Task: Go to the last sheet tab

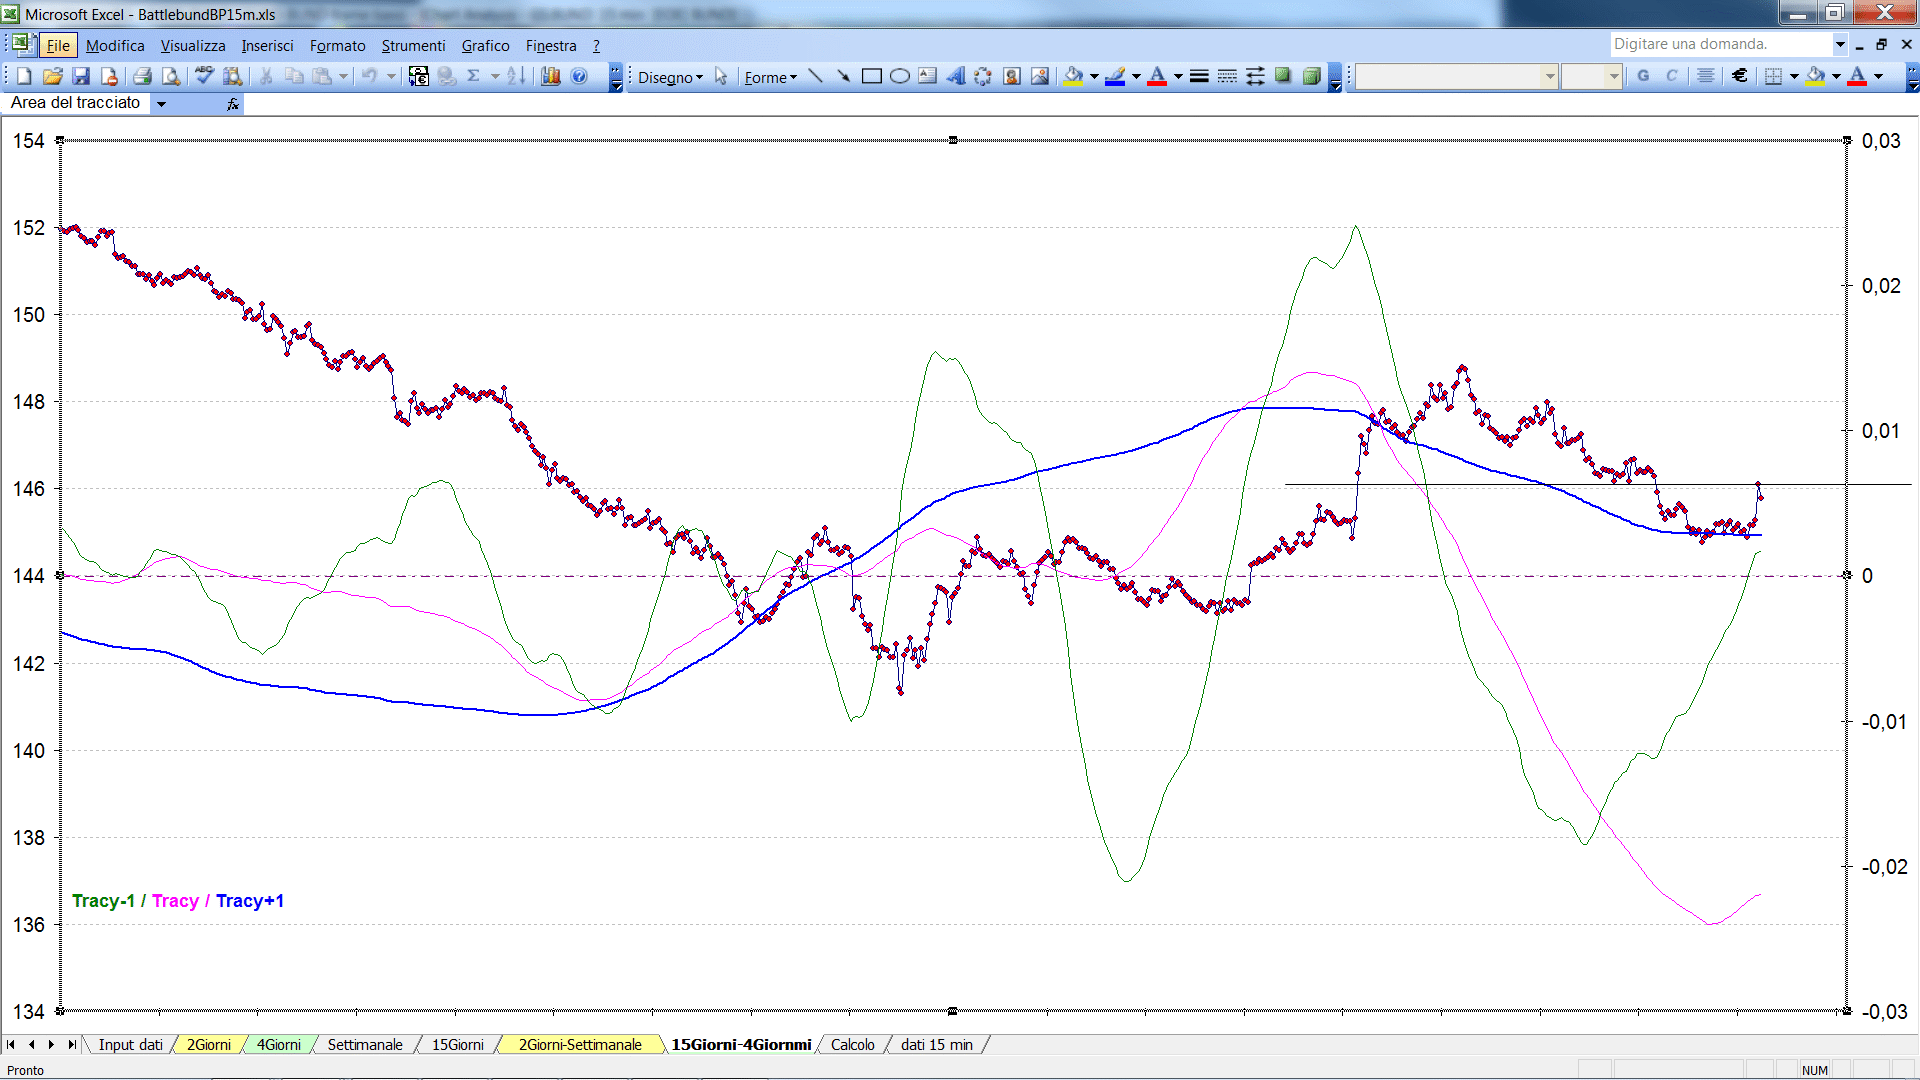Action: pos(72,1045)
